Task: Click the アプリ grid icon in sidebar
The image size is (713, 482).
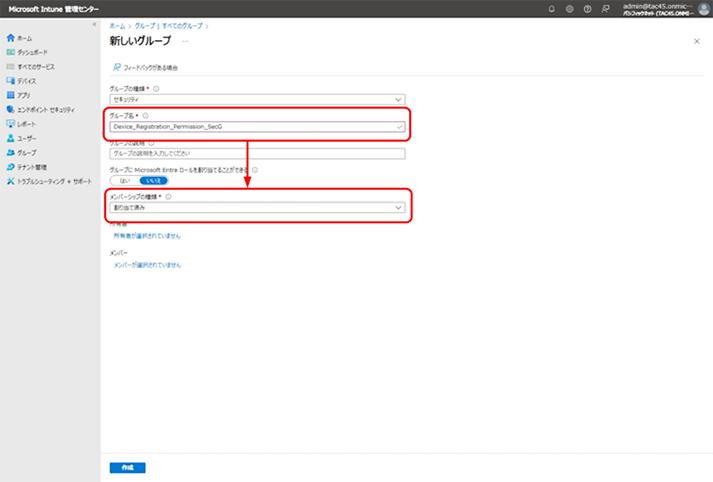Action: pyautogui.click(x=10, y=95)
